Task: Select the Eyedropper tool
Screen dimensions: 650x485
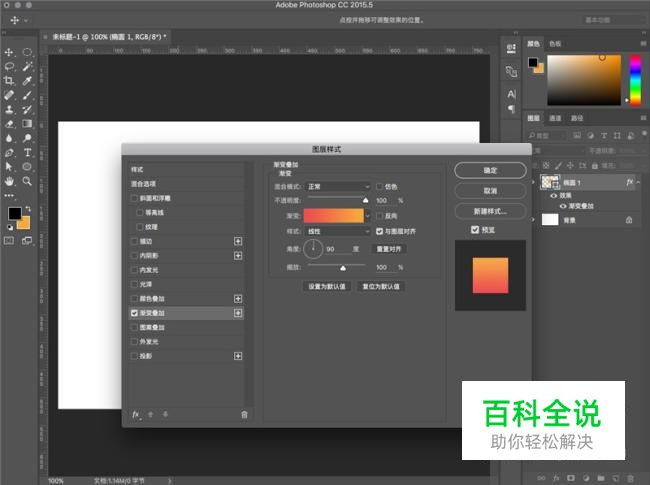Action: 27,81
